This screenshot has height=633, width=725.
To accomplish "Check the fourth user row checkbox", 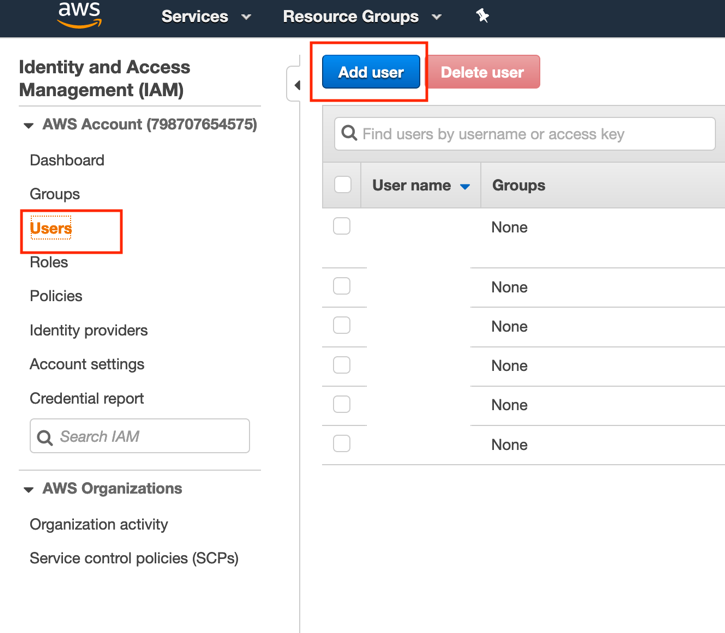I will 342,365.
